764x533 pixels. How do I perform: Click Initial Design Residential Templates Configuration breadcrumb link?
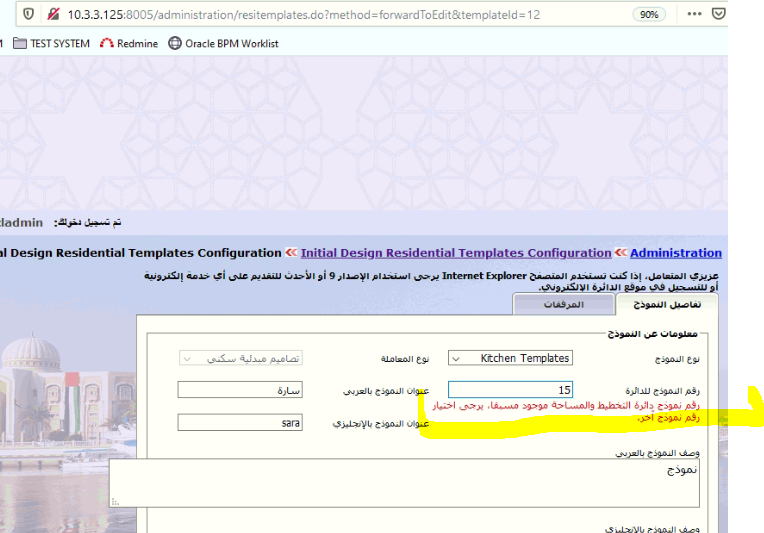coord(456,253)
